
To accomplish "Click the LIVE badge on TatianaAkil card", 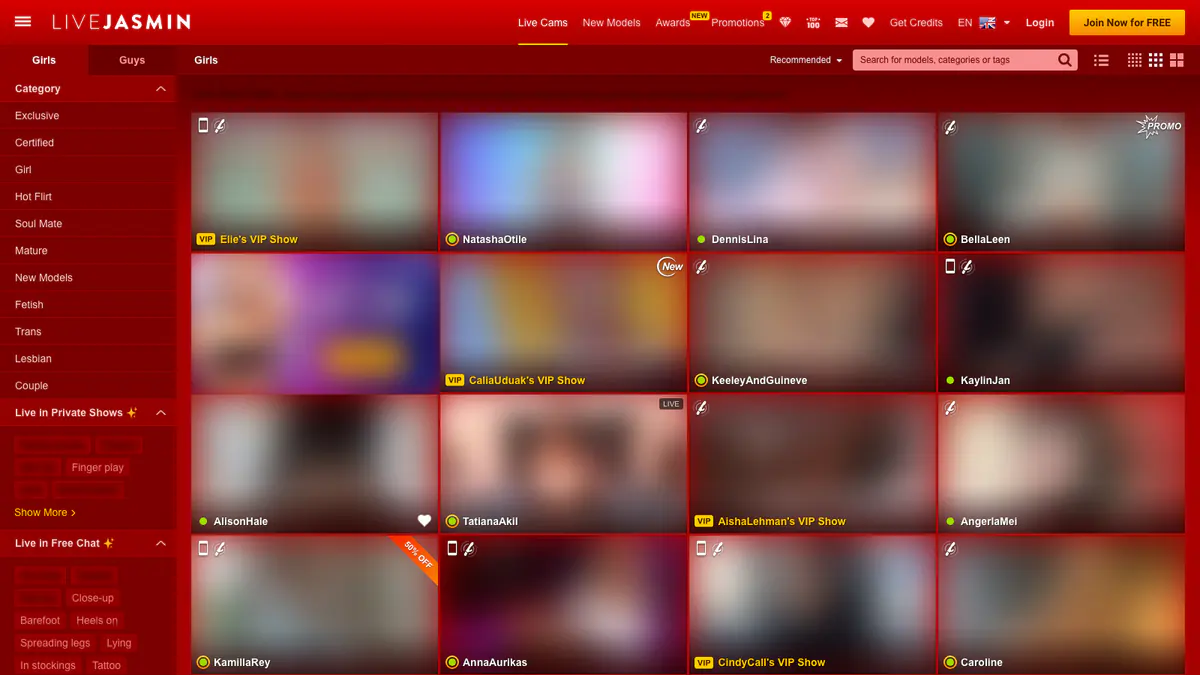I will pos(671,404).
